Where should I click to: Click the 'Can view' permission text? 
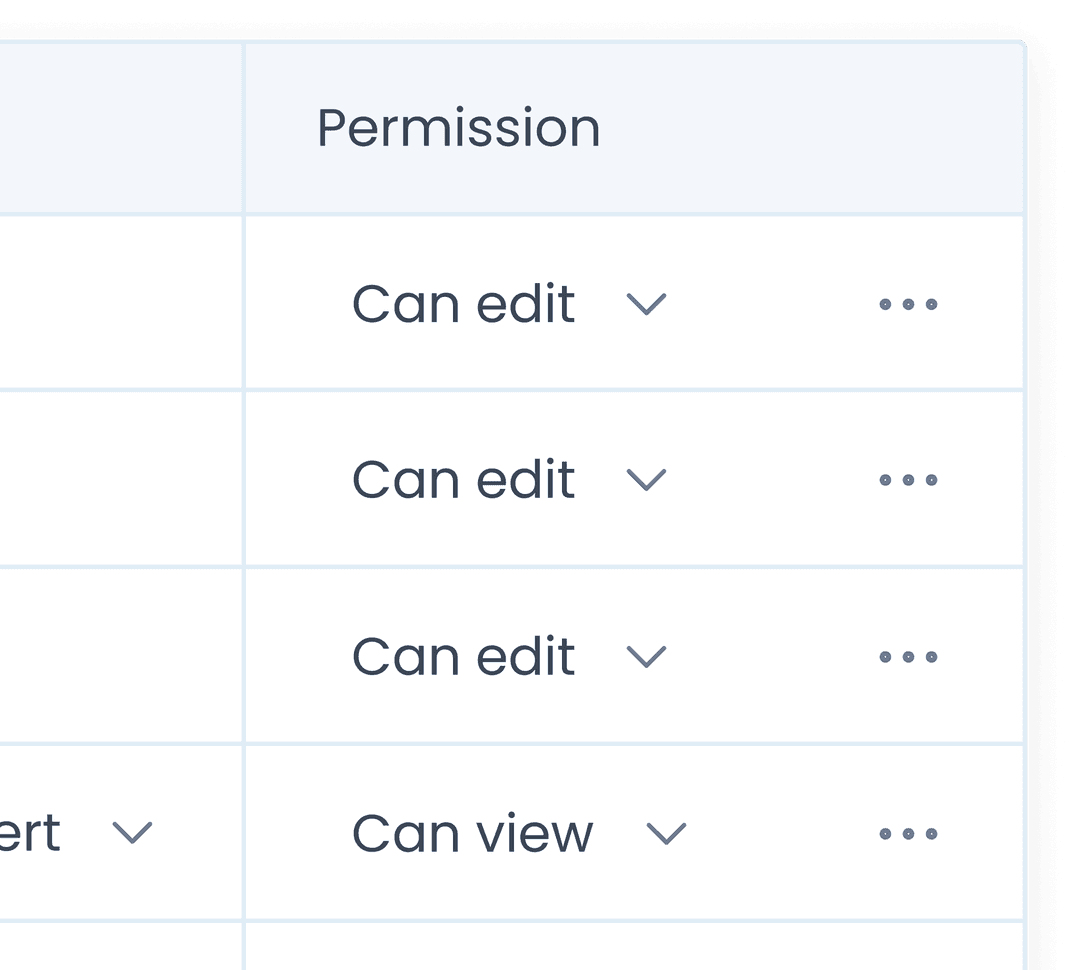[x=472, y=833]
